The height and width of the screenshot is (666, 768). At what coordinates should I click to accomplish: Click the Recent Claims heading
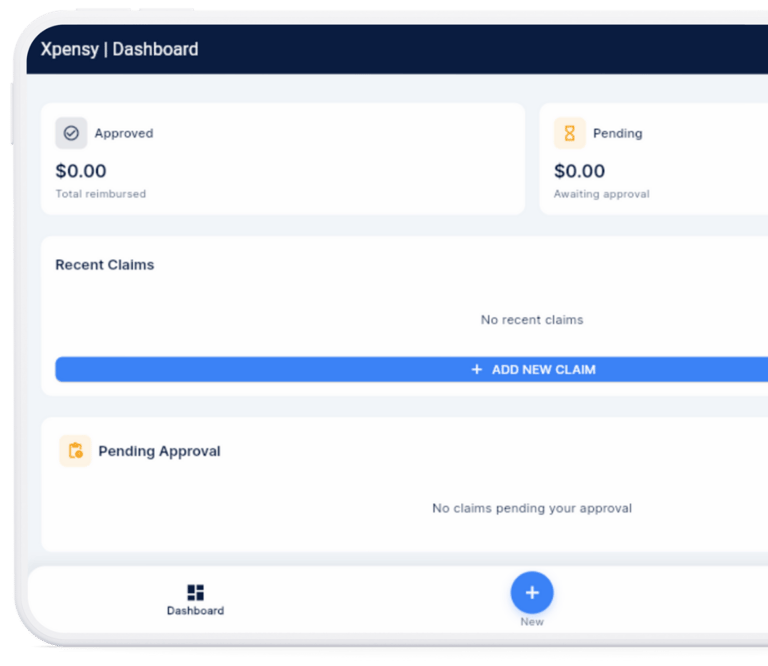(x=105, y=264)
